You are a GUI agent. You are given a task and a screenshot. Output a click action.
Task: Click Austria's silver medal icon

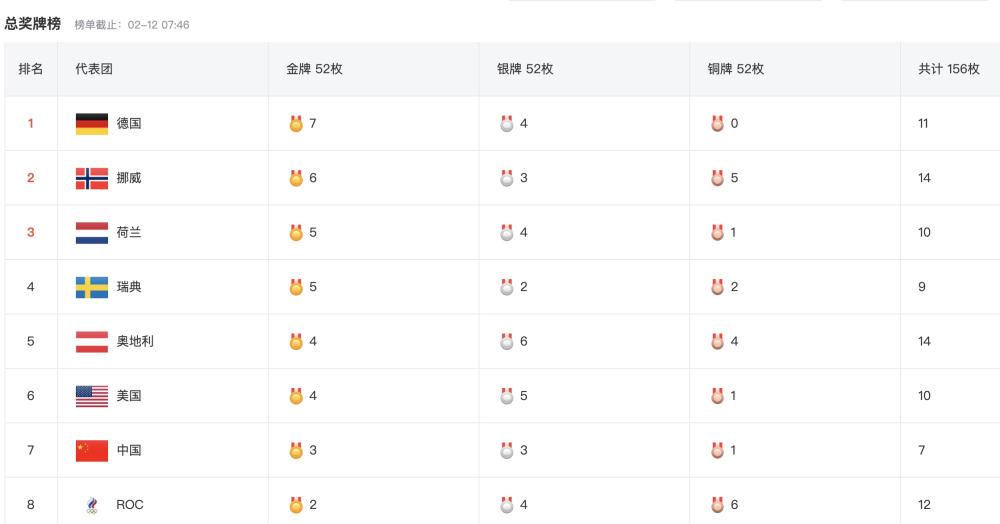[506, 342]
